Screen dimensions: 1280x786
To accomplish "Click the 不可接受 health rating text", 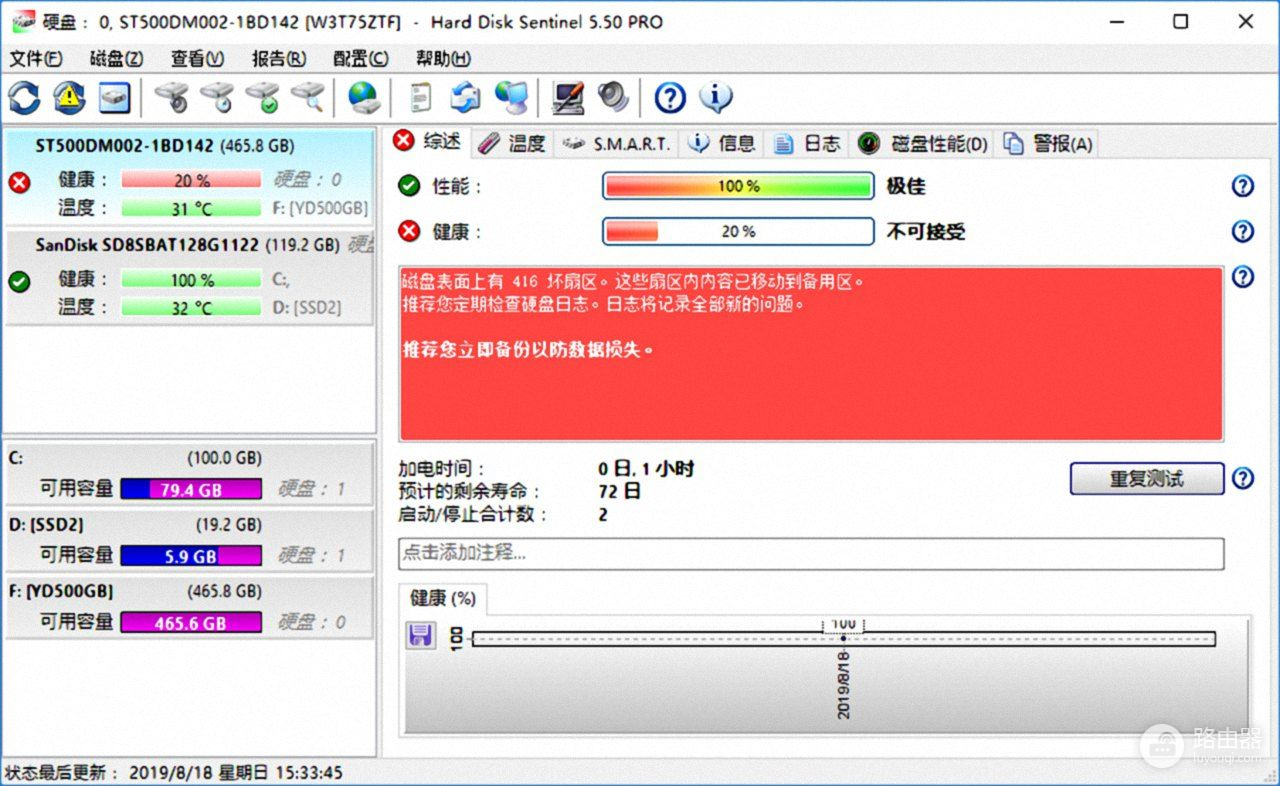I will [x=926, y=232].
